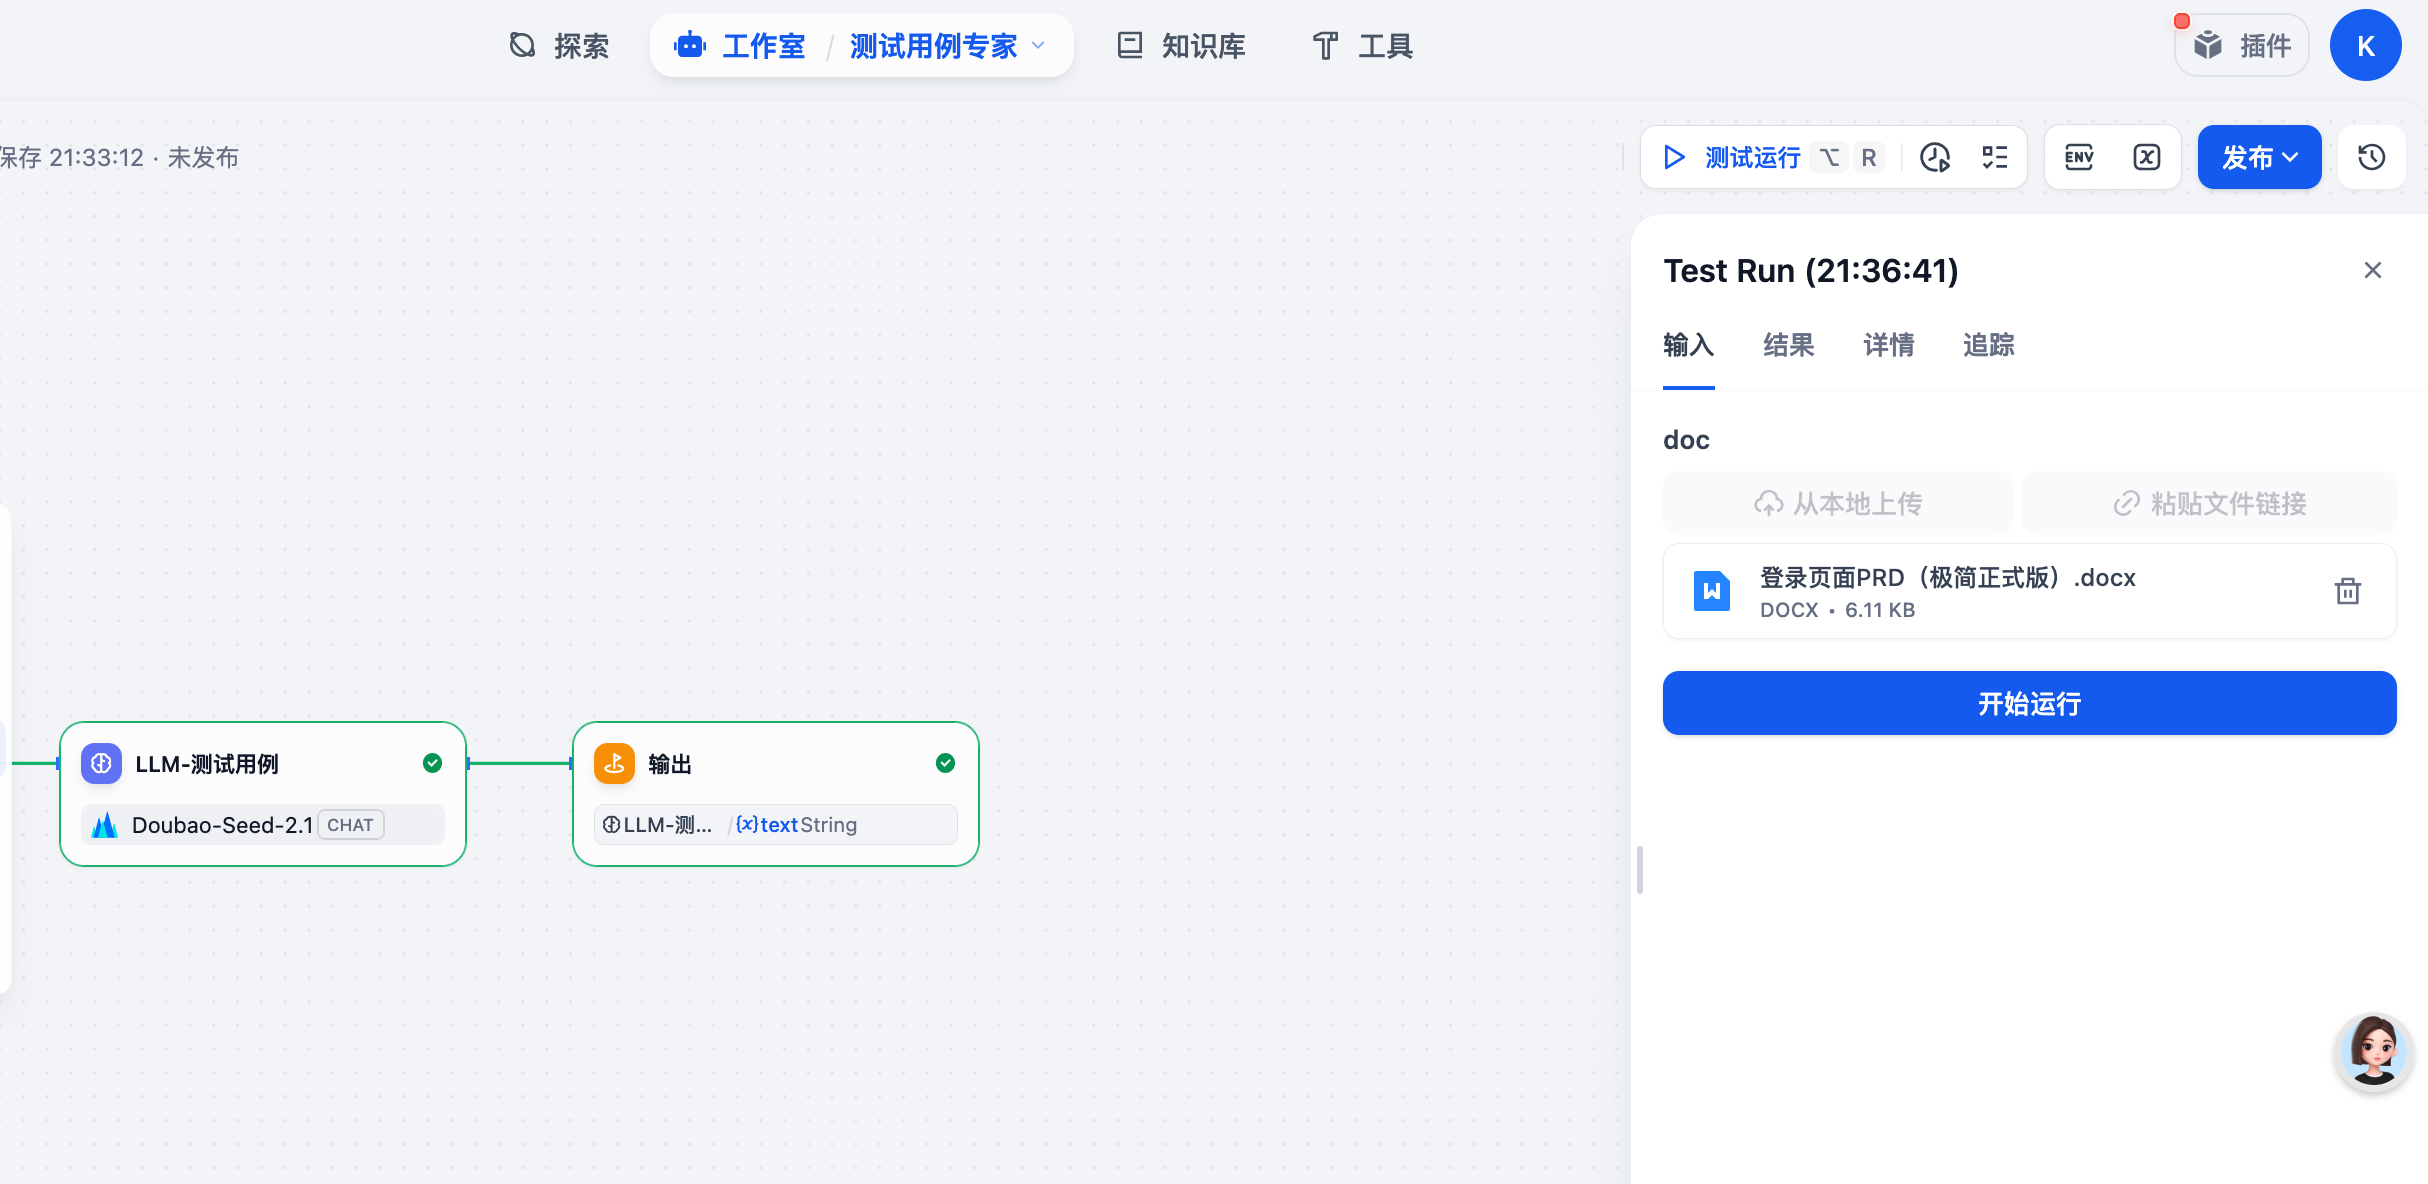Click the play triangle icon of 测试运行
The image size is (2428, 1184).
click(1674, 157)
